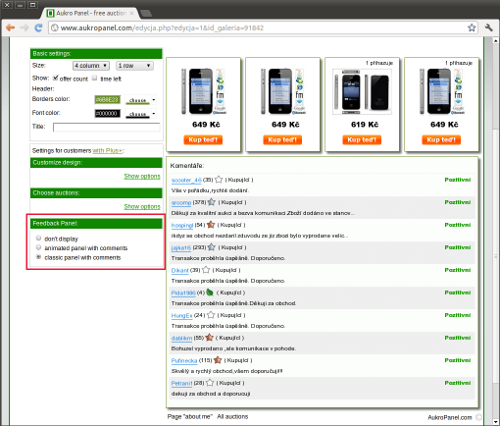Click into the Title input field
Viewport: 500px width, 426px height.
106,127
